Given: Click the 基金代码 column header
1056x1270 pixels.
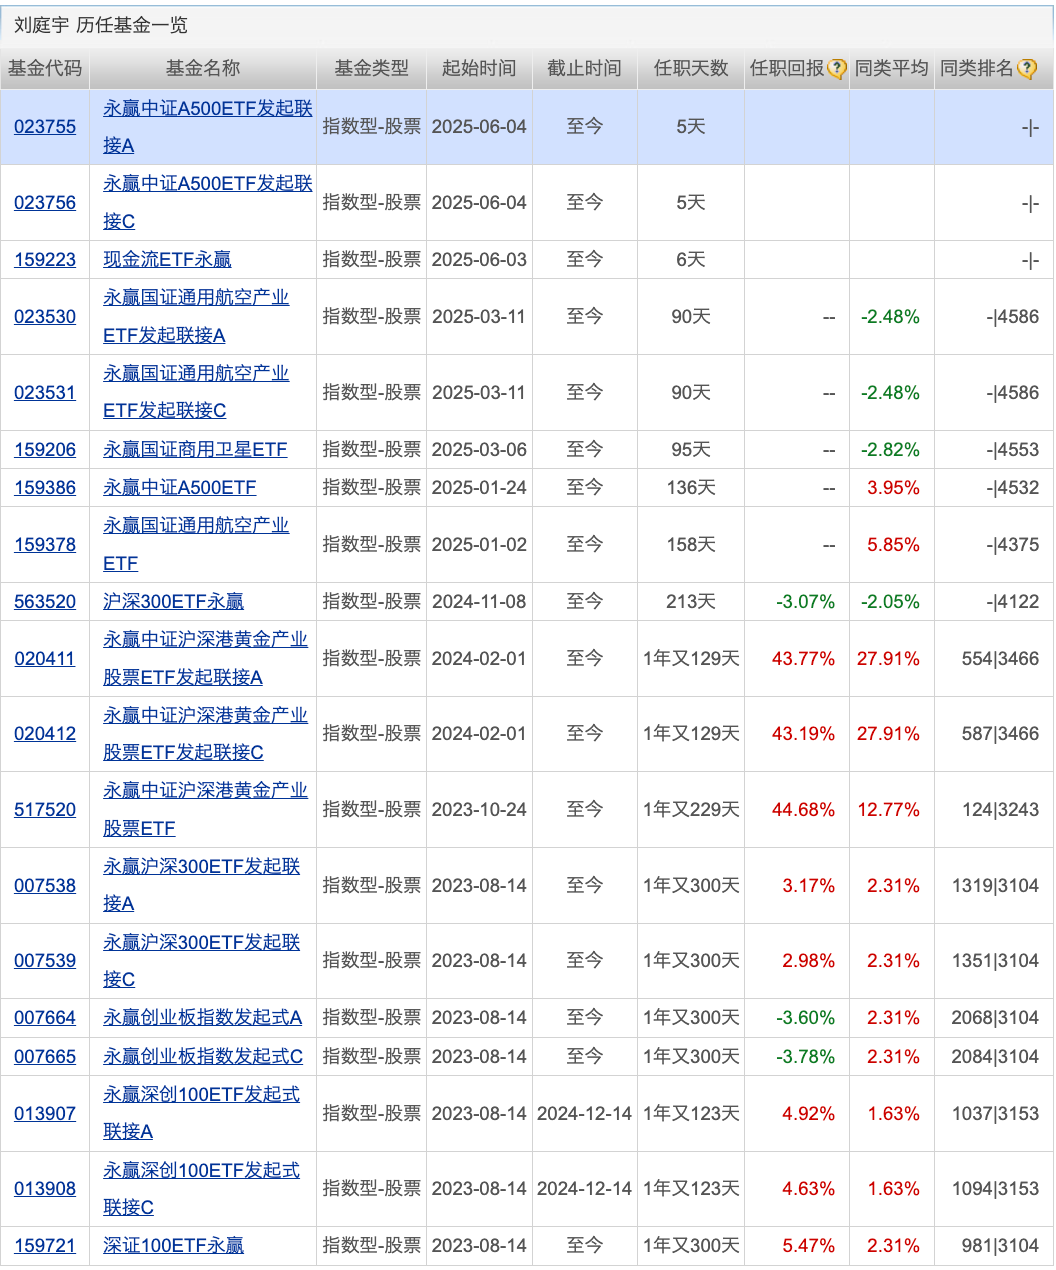Looking at the screenshot, I should tap(45, 69).
